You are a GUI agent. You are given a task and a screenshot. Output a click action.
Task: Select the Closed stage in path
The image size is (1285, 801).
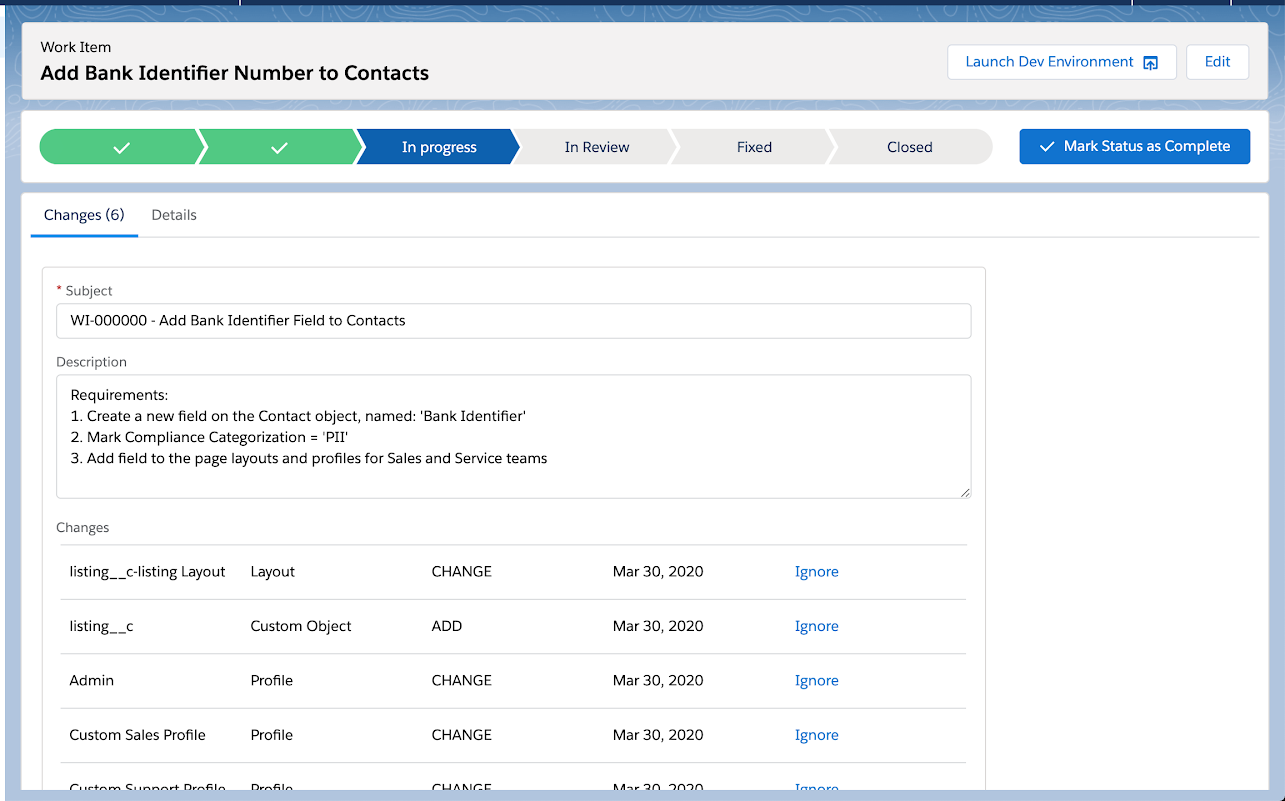pos(909,147)
